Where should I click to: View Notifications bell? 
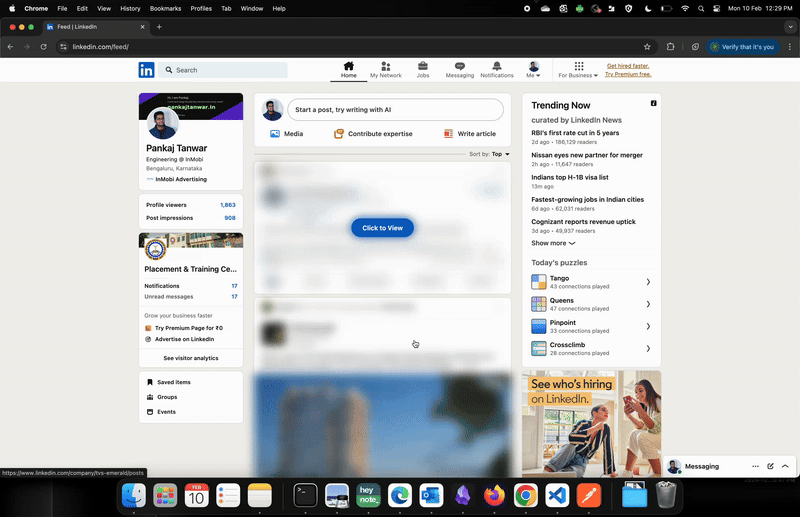496,70
